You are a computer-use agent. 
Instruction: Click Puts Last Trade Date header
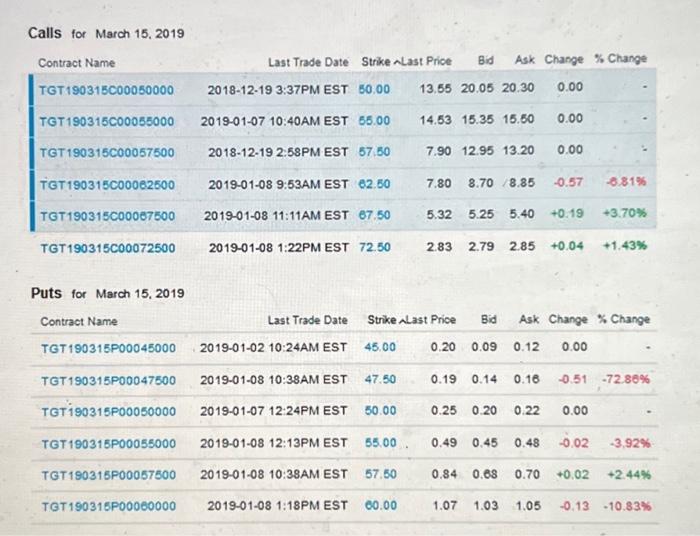308,320
